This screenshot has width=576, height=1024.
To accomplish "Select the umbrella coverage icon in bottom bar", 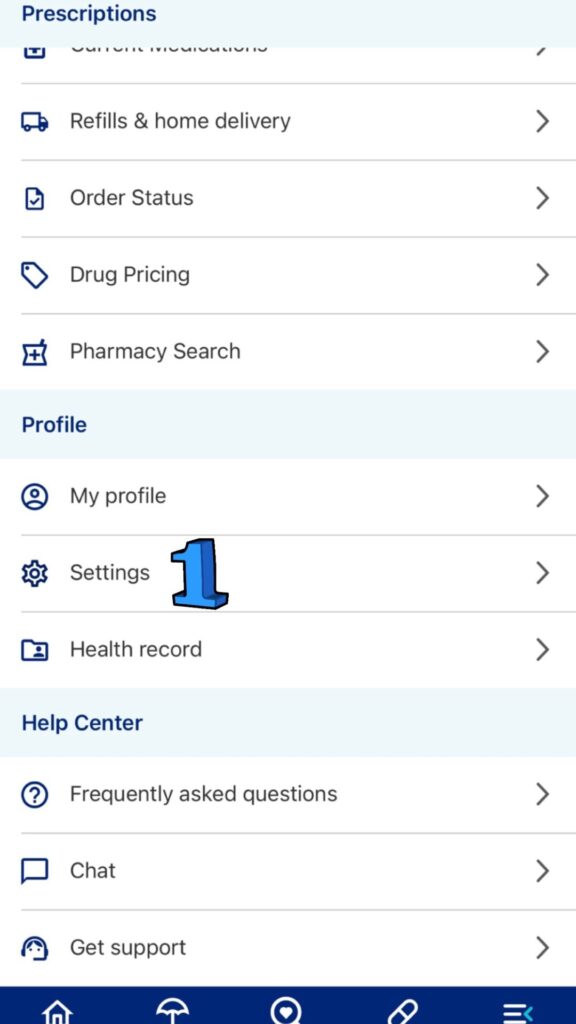I will tap(172, 1010).
